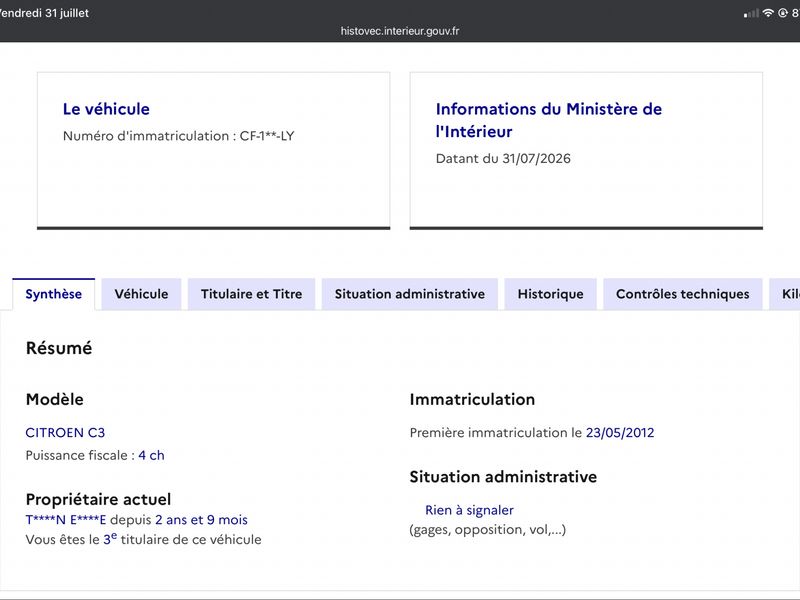Open the Synthèse tab
800x600 pixels.
click(x=54, y=294)
